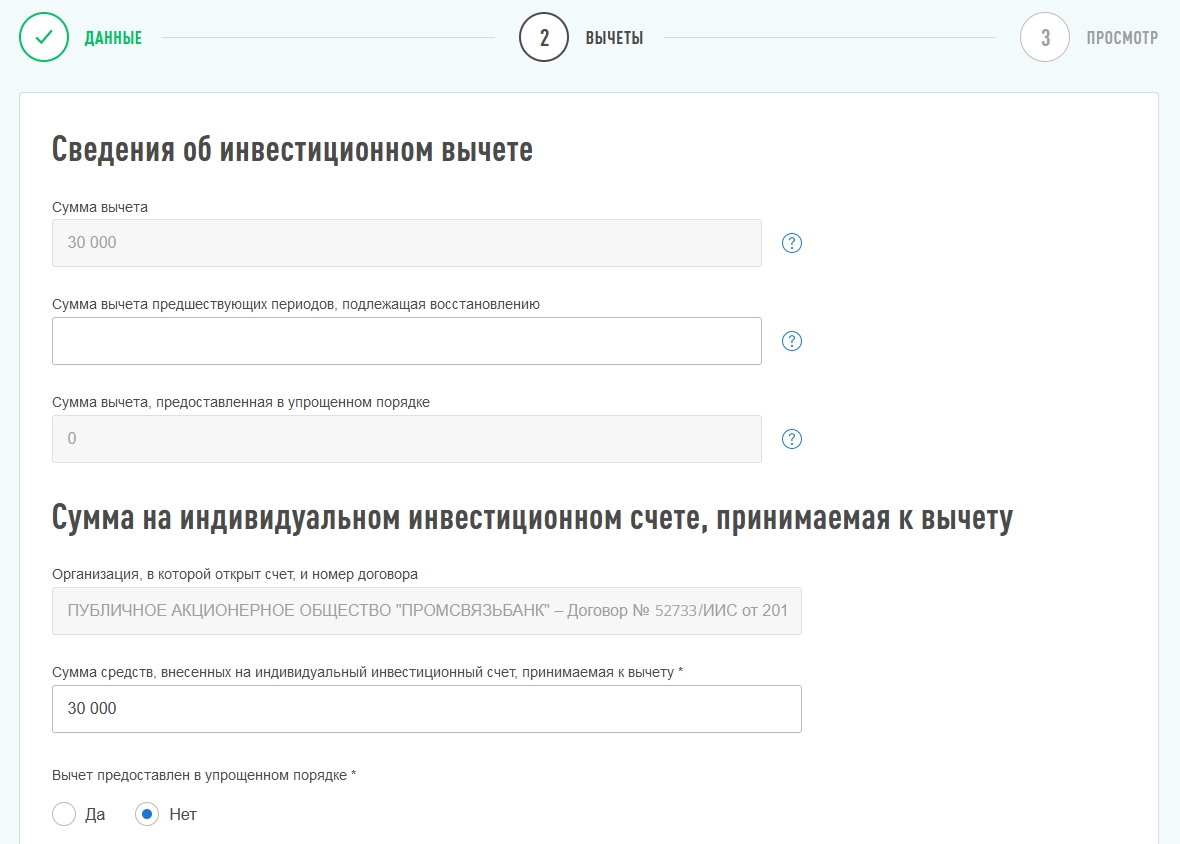Click label Сумма вычета предшествующих периодов, подлежащая восстановлению
The width and height of the screenshot is (1180, 844).
point(296,305)
